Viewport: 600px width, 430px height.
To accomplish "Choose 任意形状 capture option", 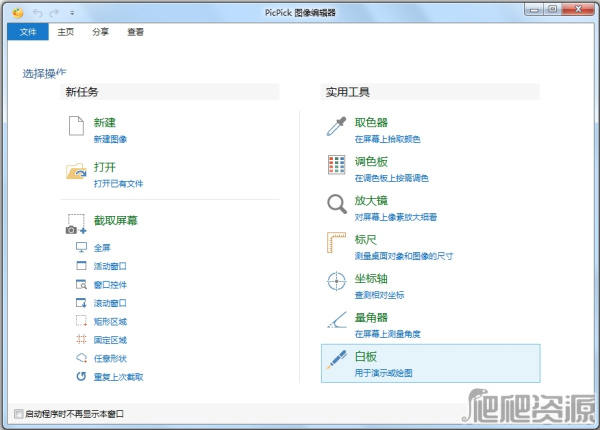I will [x=110, y=358].
